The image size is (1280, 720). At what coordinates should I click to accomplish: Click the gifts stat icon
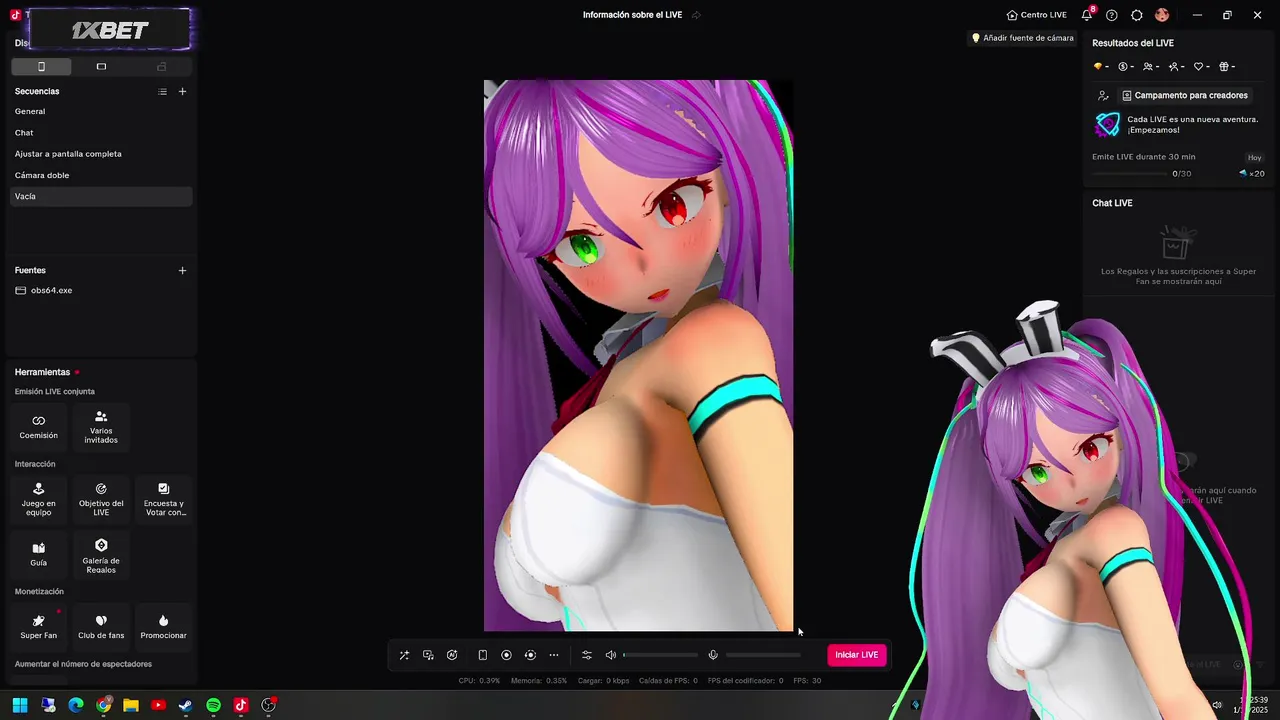coord(1226,67)
